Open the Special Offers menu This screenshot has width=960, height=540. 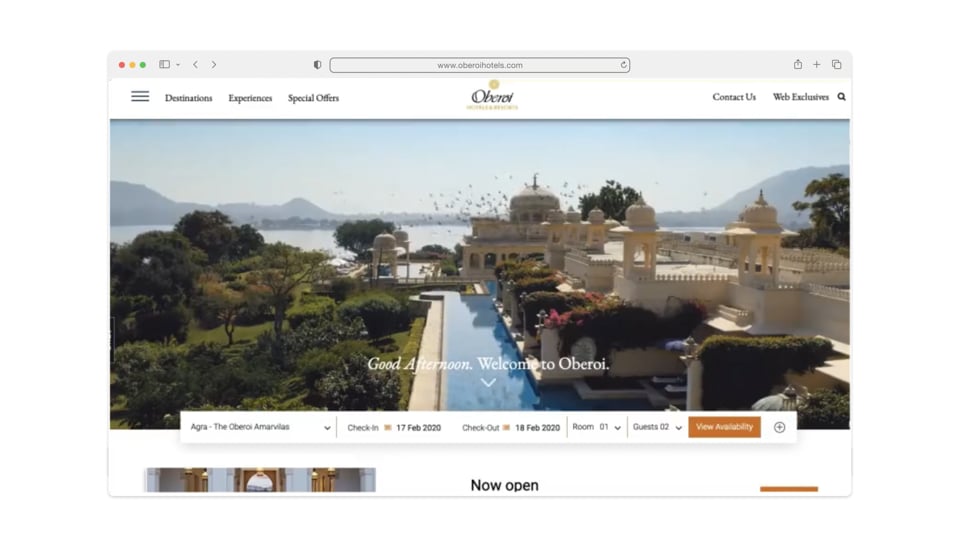click(x=313, y=98)
